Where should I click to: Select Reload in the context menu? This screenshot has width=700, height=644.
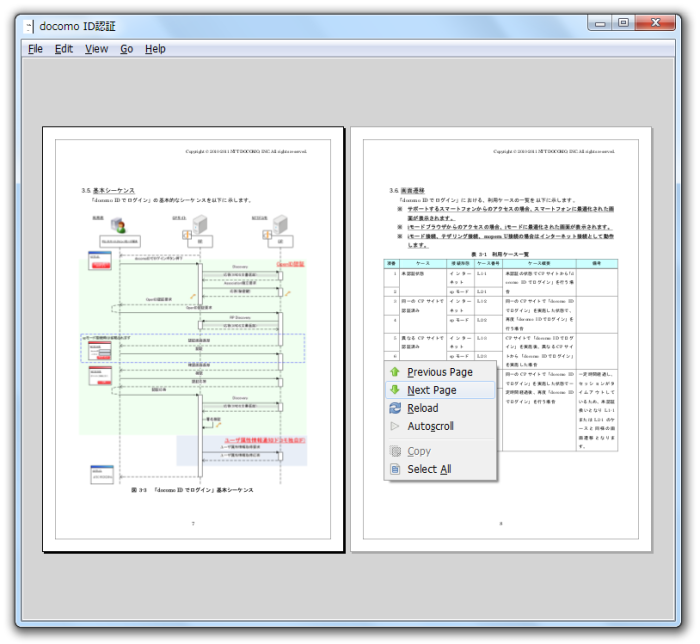click(x=440, y=408)
